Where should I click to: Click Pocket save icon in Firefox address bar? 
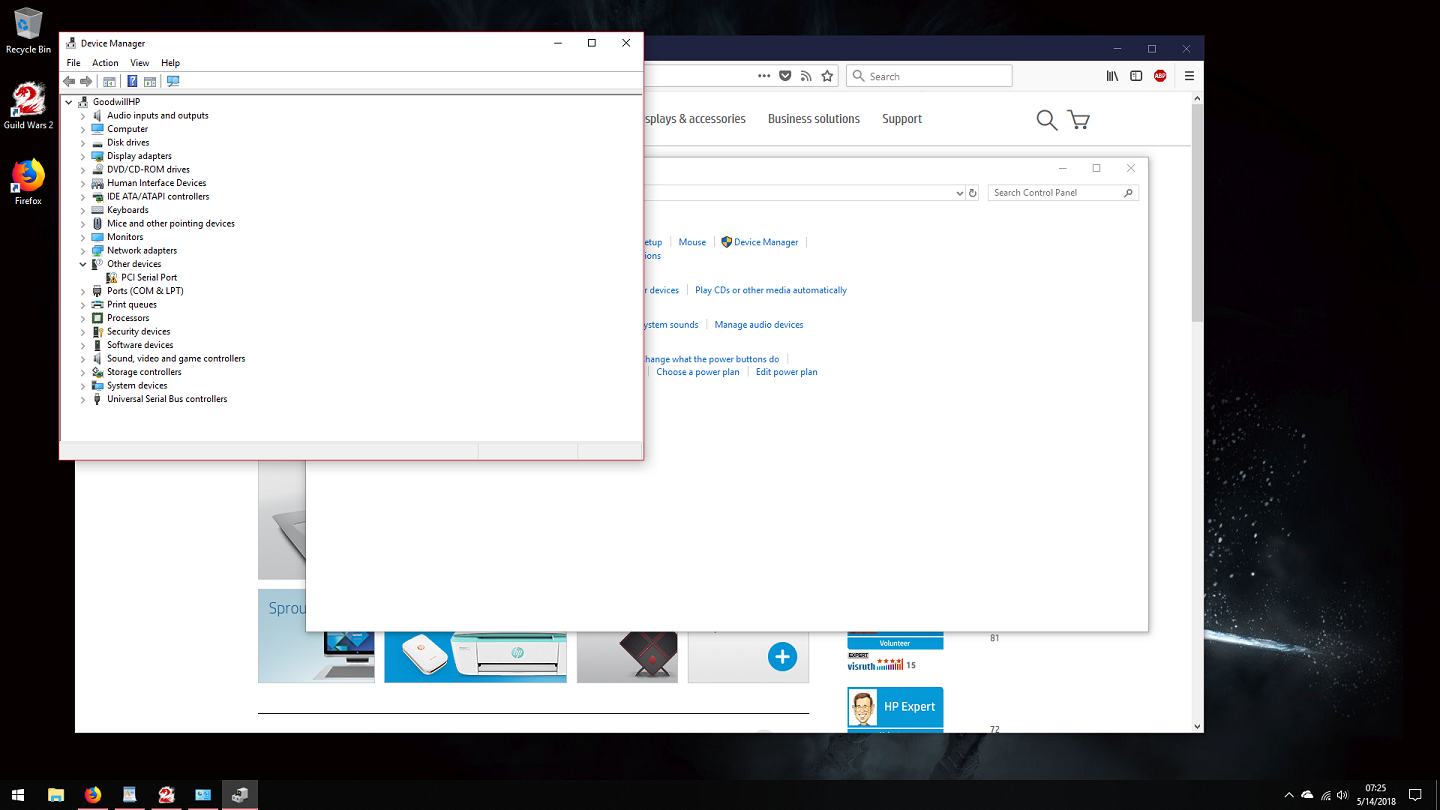(x=785, y=76)
